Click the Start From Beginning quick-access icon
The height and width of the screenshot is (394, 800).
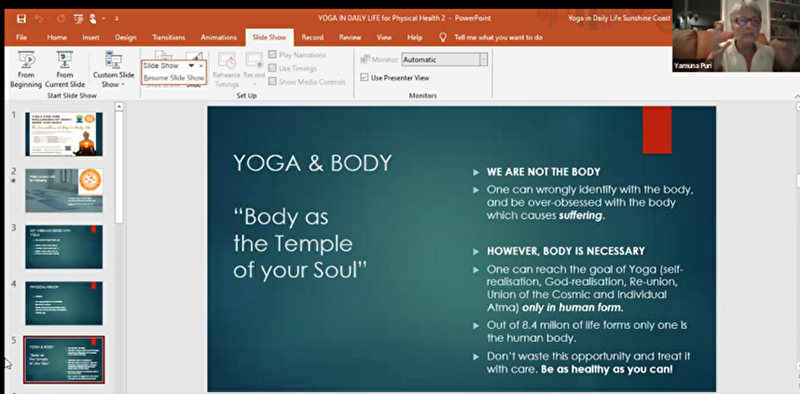(78, 19)
